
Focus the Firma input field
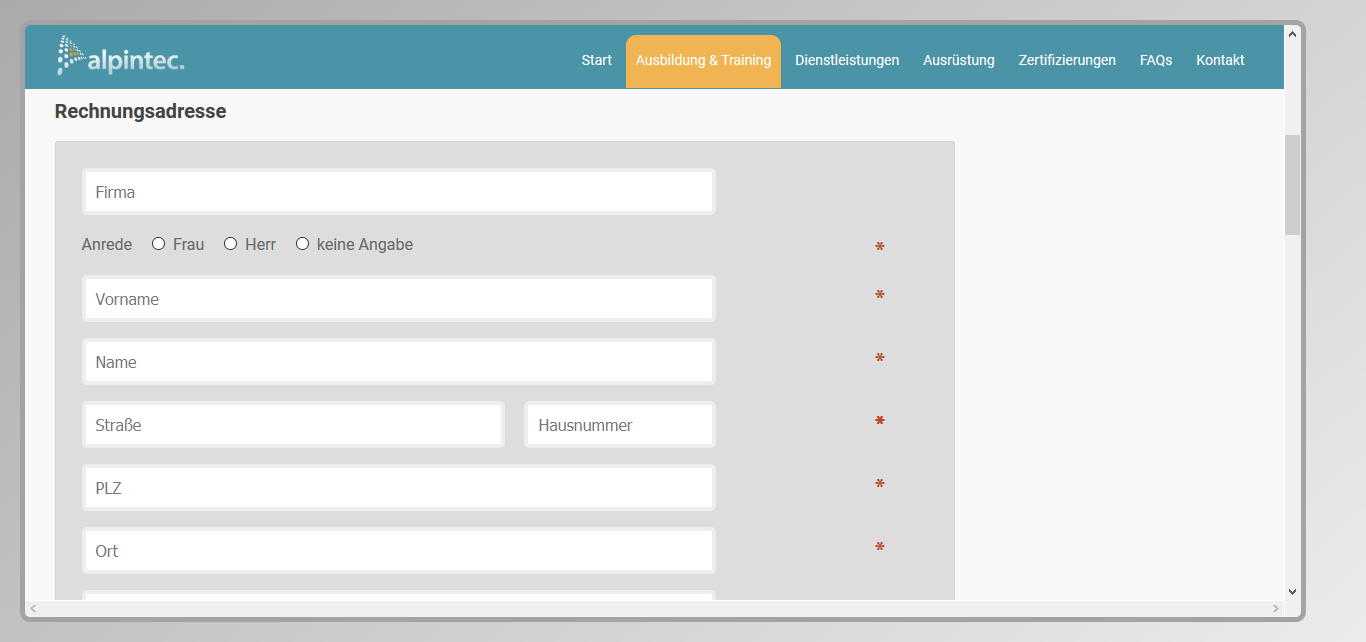399,192
